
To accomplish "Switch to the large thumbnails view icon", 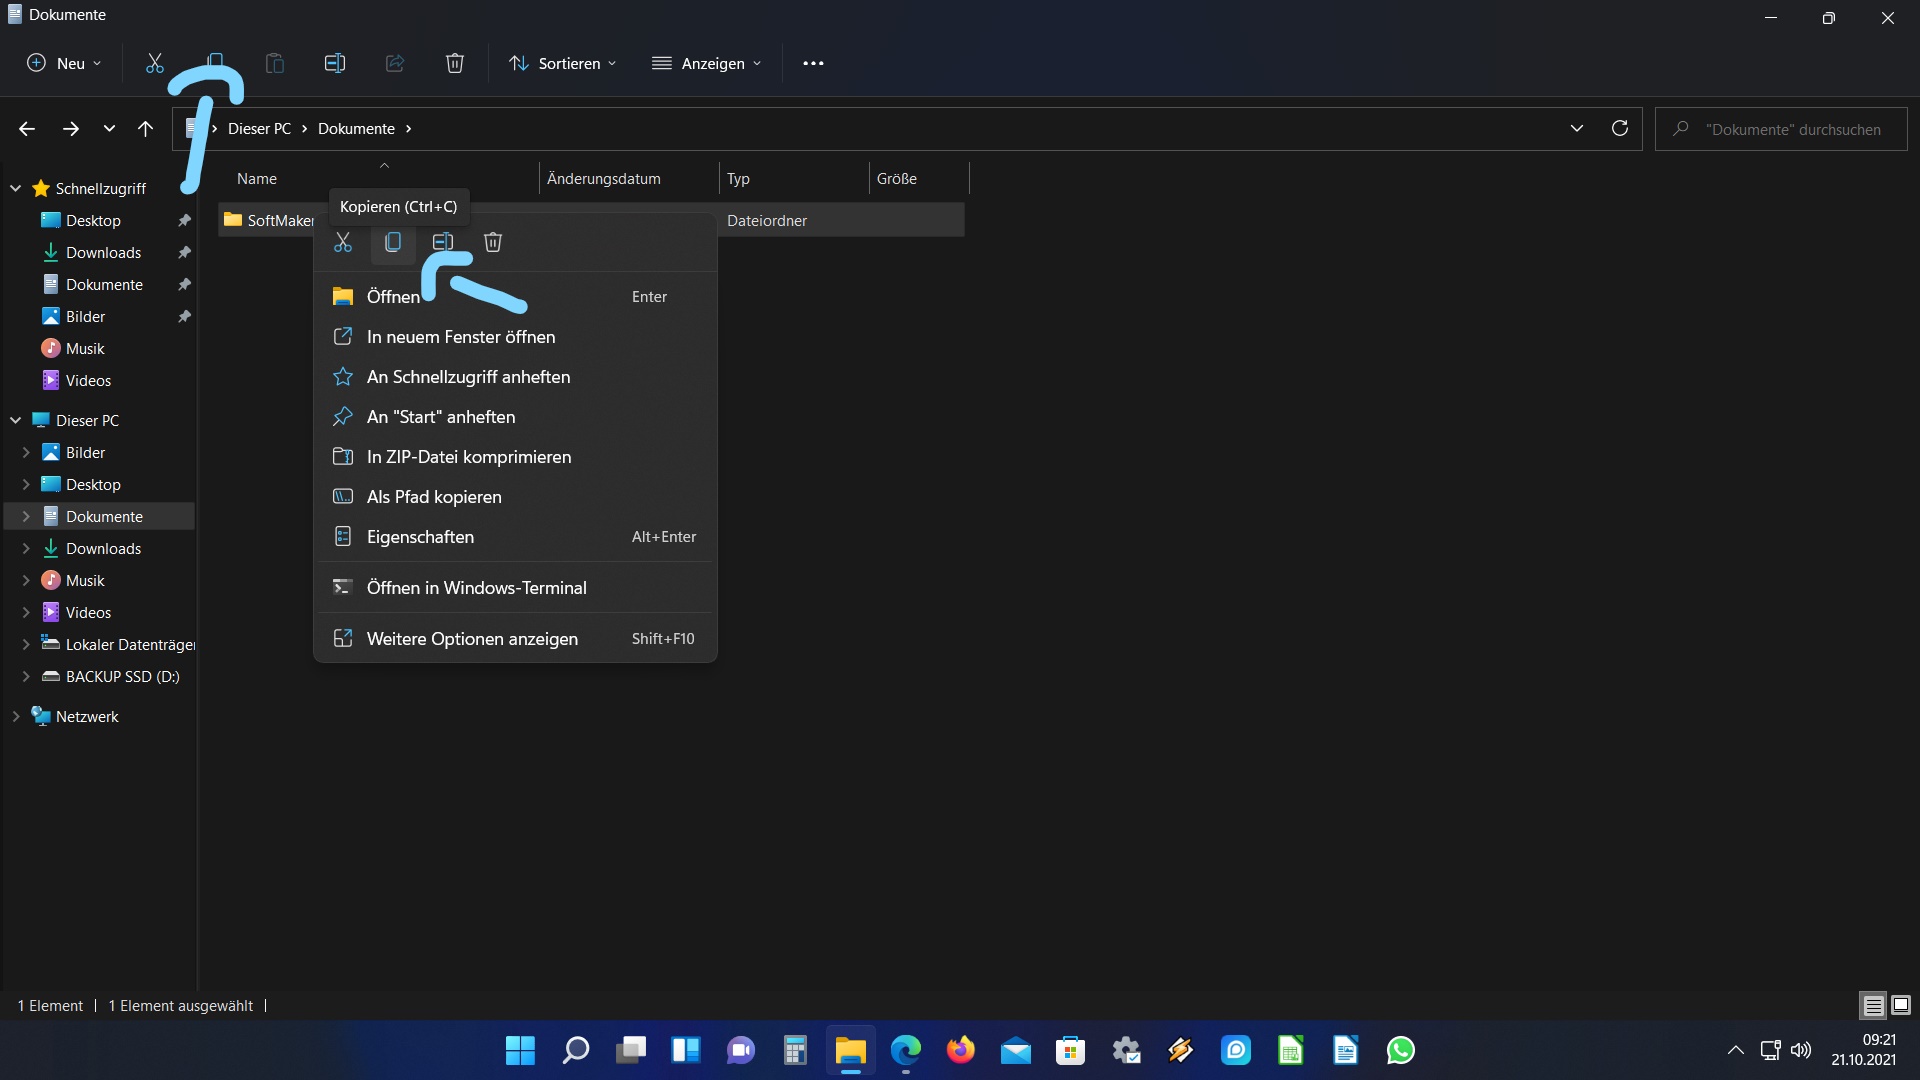I will pos(1901,1005).
